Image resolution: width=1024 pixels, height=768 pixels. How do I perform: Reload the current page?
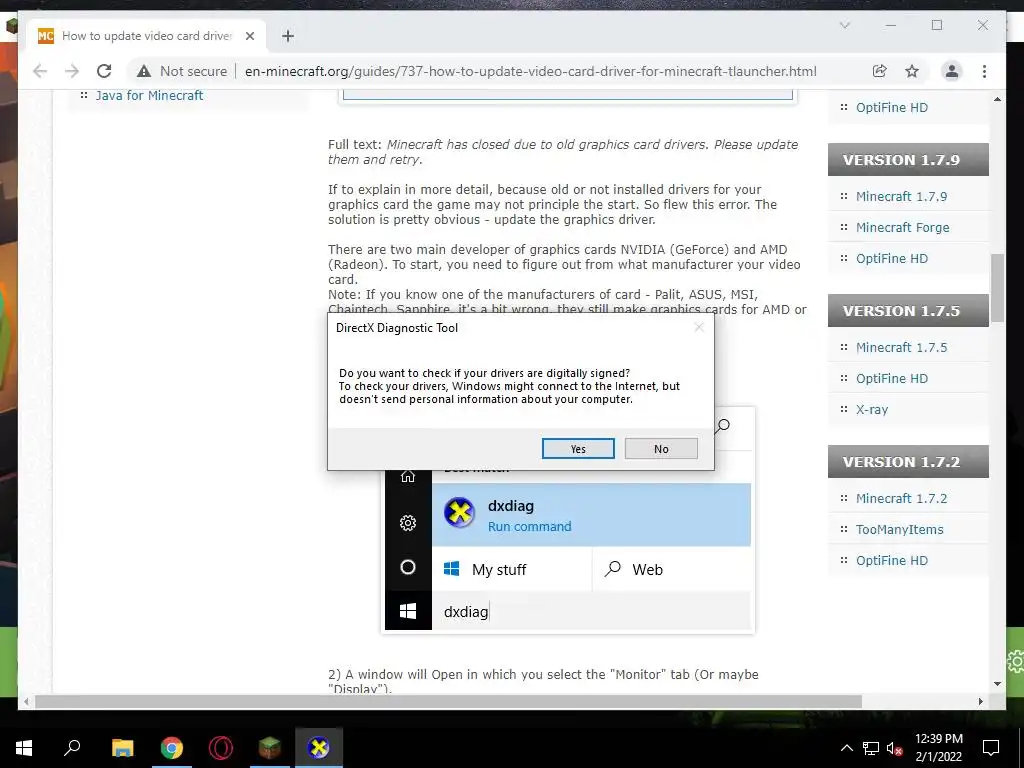coord(104,71)
